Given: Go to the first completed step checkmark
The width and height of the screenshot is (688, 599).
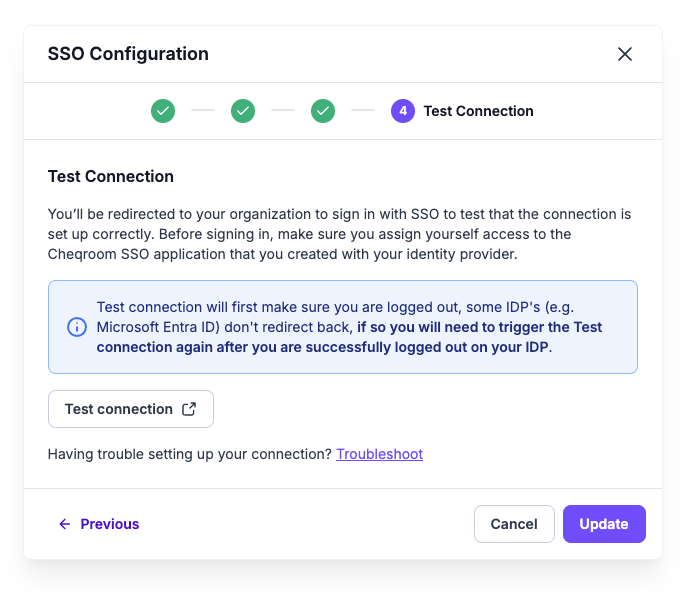Looking at the screenshot, I should 163,111.
